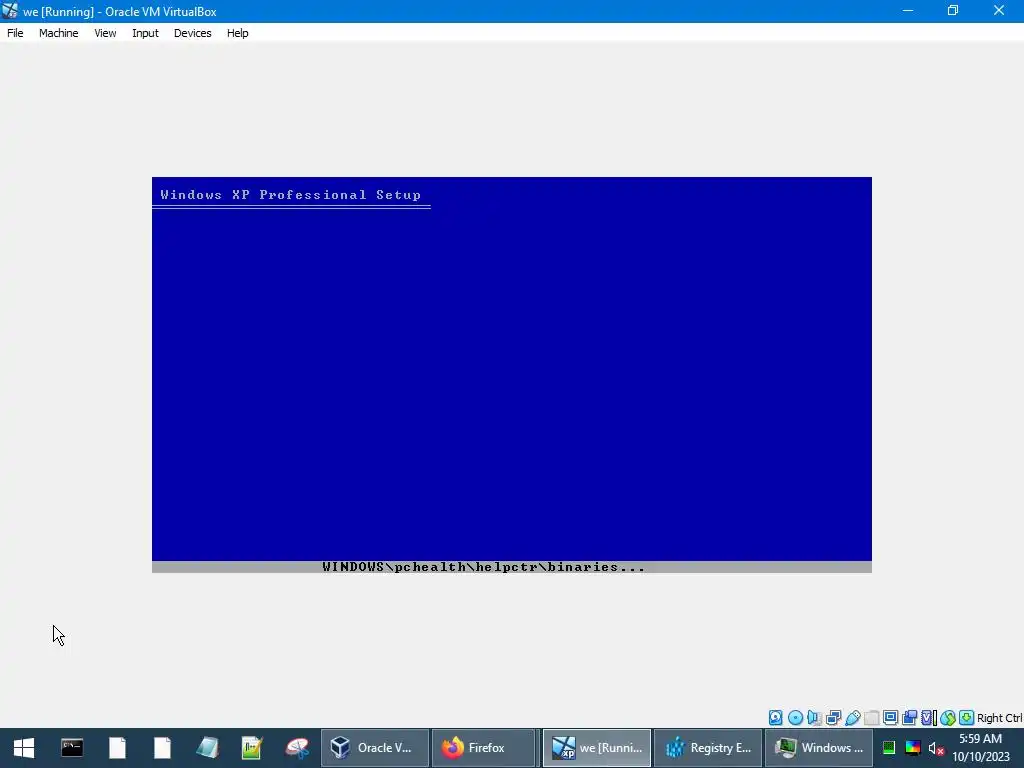The width and height of the screenshot is (1024, 768).
Task: Open the Snipping Tool taskbar icon
Action: pyautogui.click(x=297, y=748)
